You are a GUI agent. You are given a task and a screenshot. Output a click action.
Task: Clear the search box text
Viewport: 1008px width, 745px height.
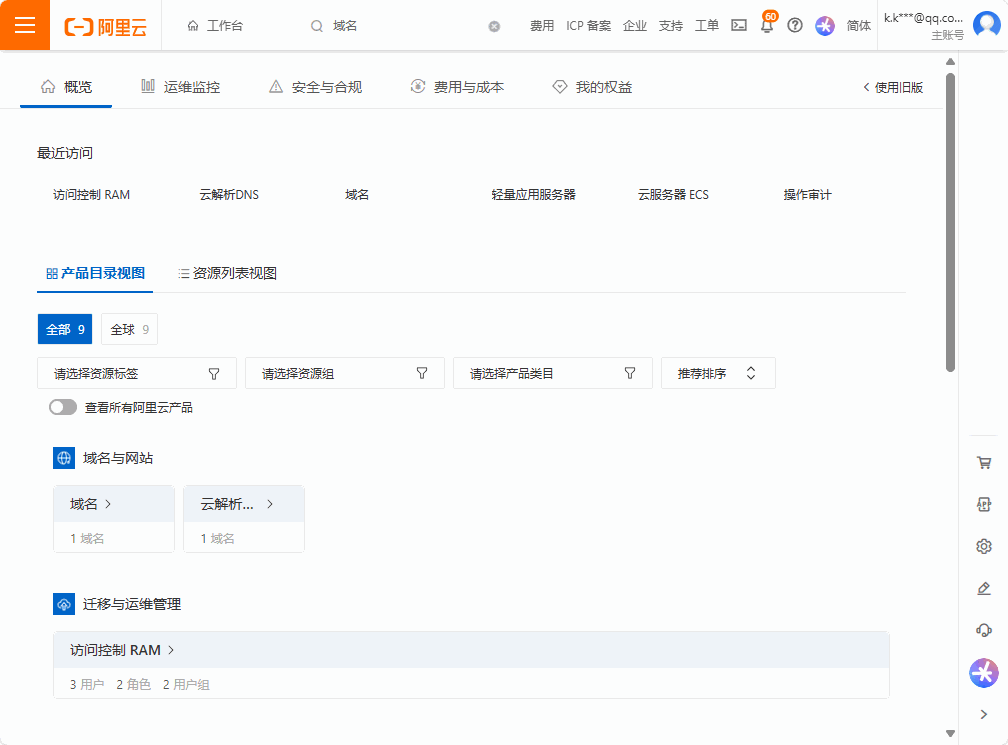click(x=494, y=26)
